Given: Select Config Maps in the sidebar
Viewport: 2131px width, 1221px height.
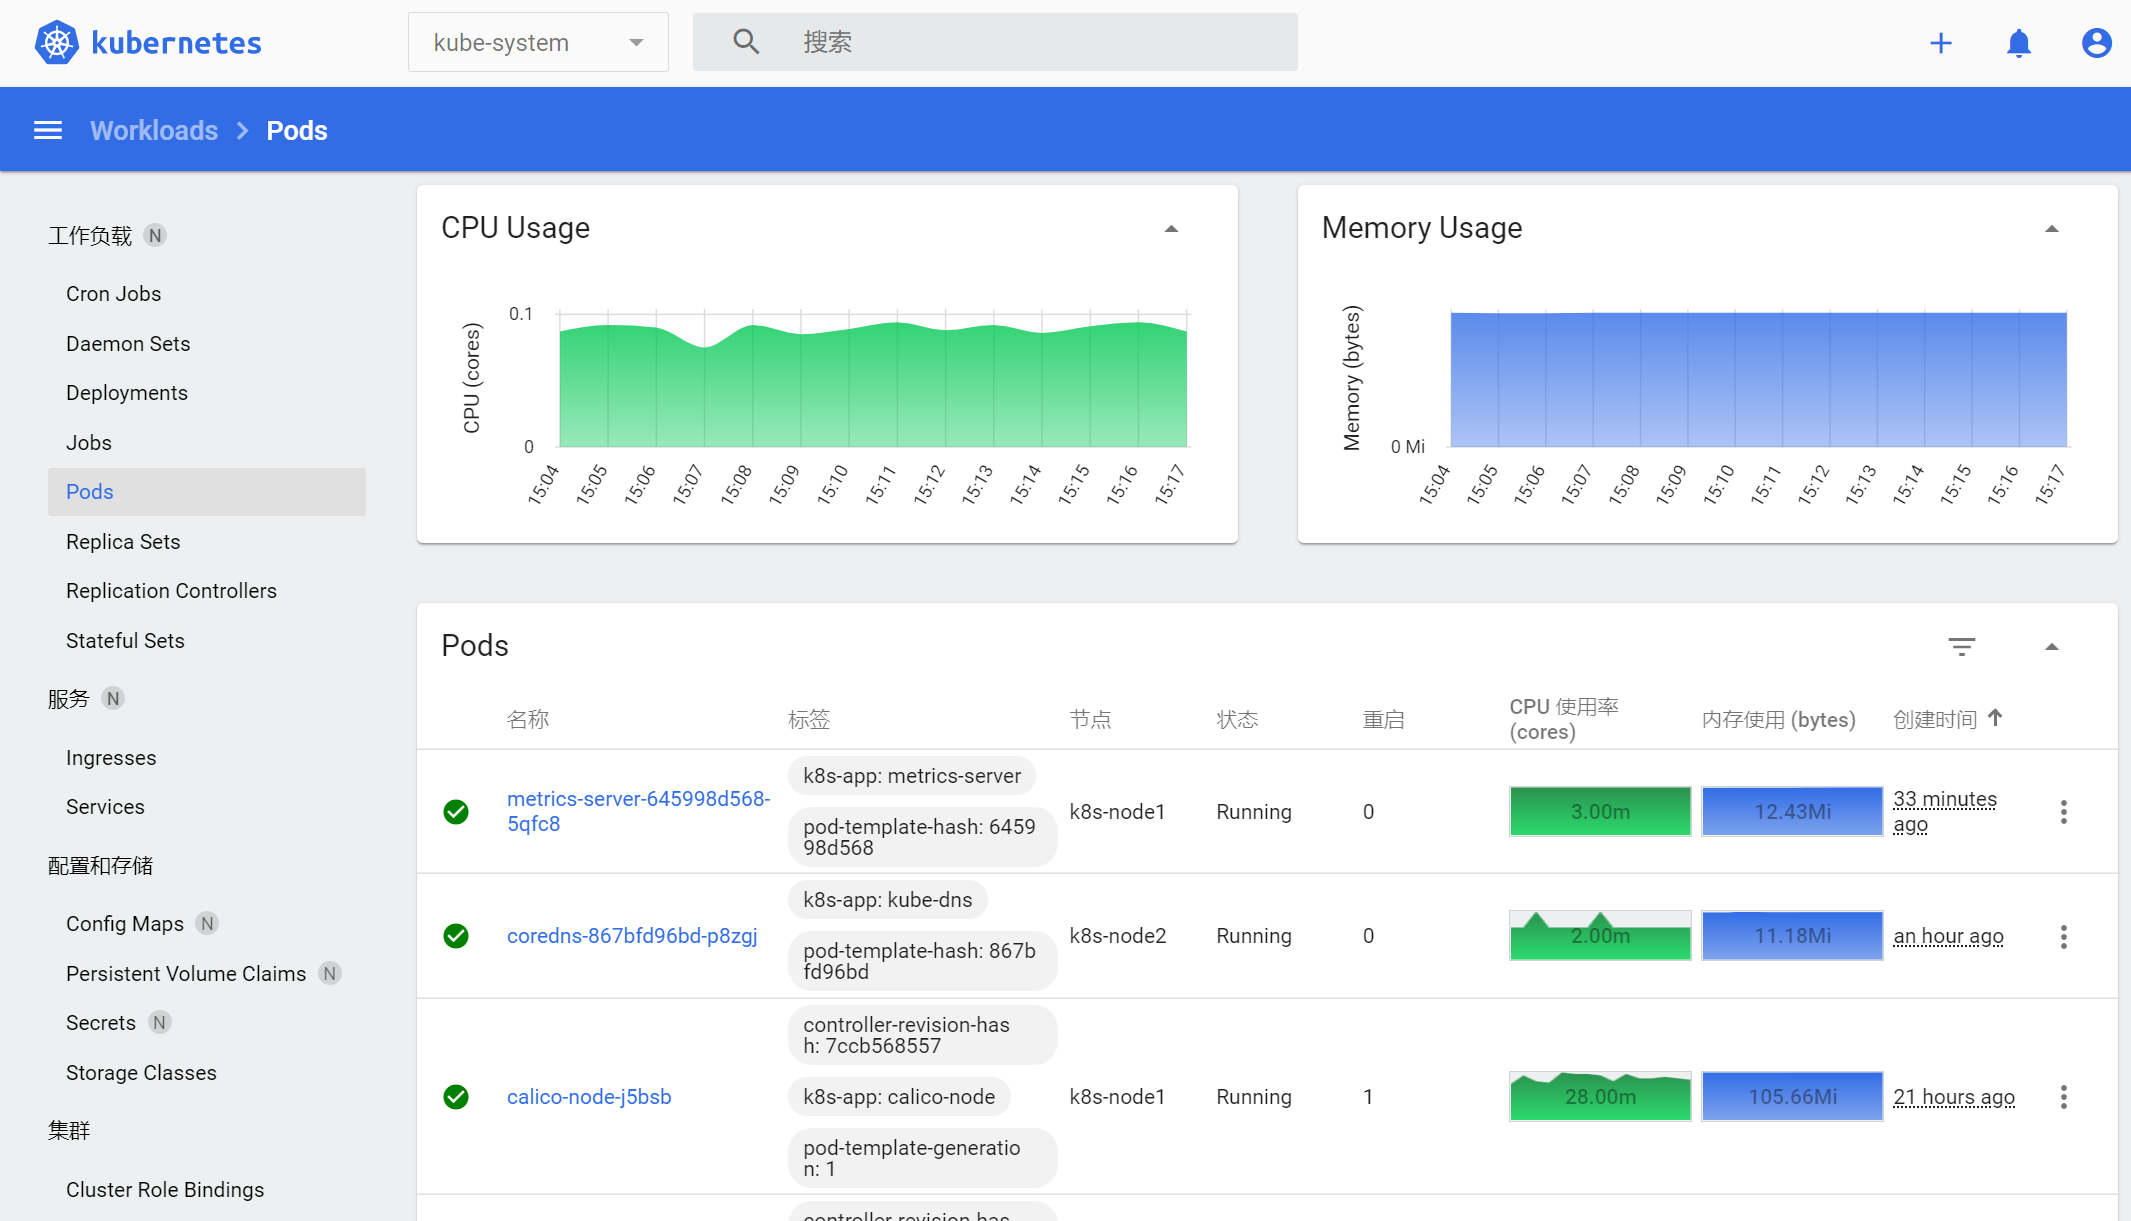Looking at the screenshot, I should 125,924.
